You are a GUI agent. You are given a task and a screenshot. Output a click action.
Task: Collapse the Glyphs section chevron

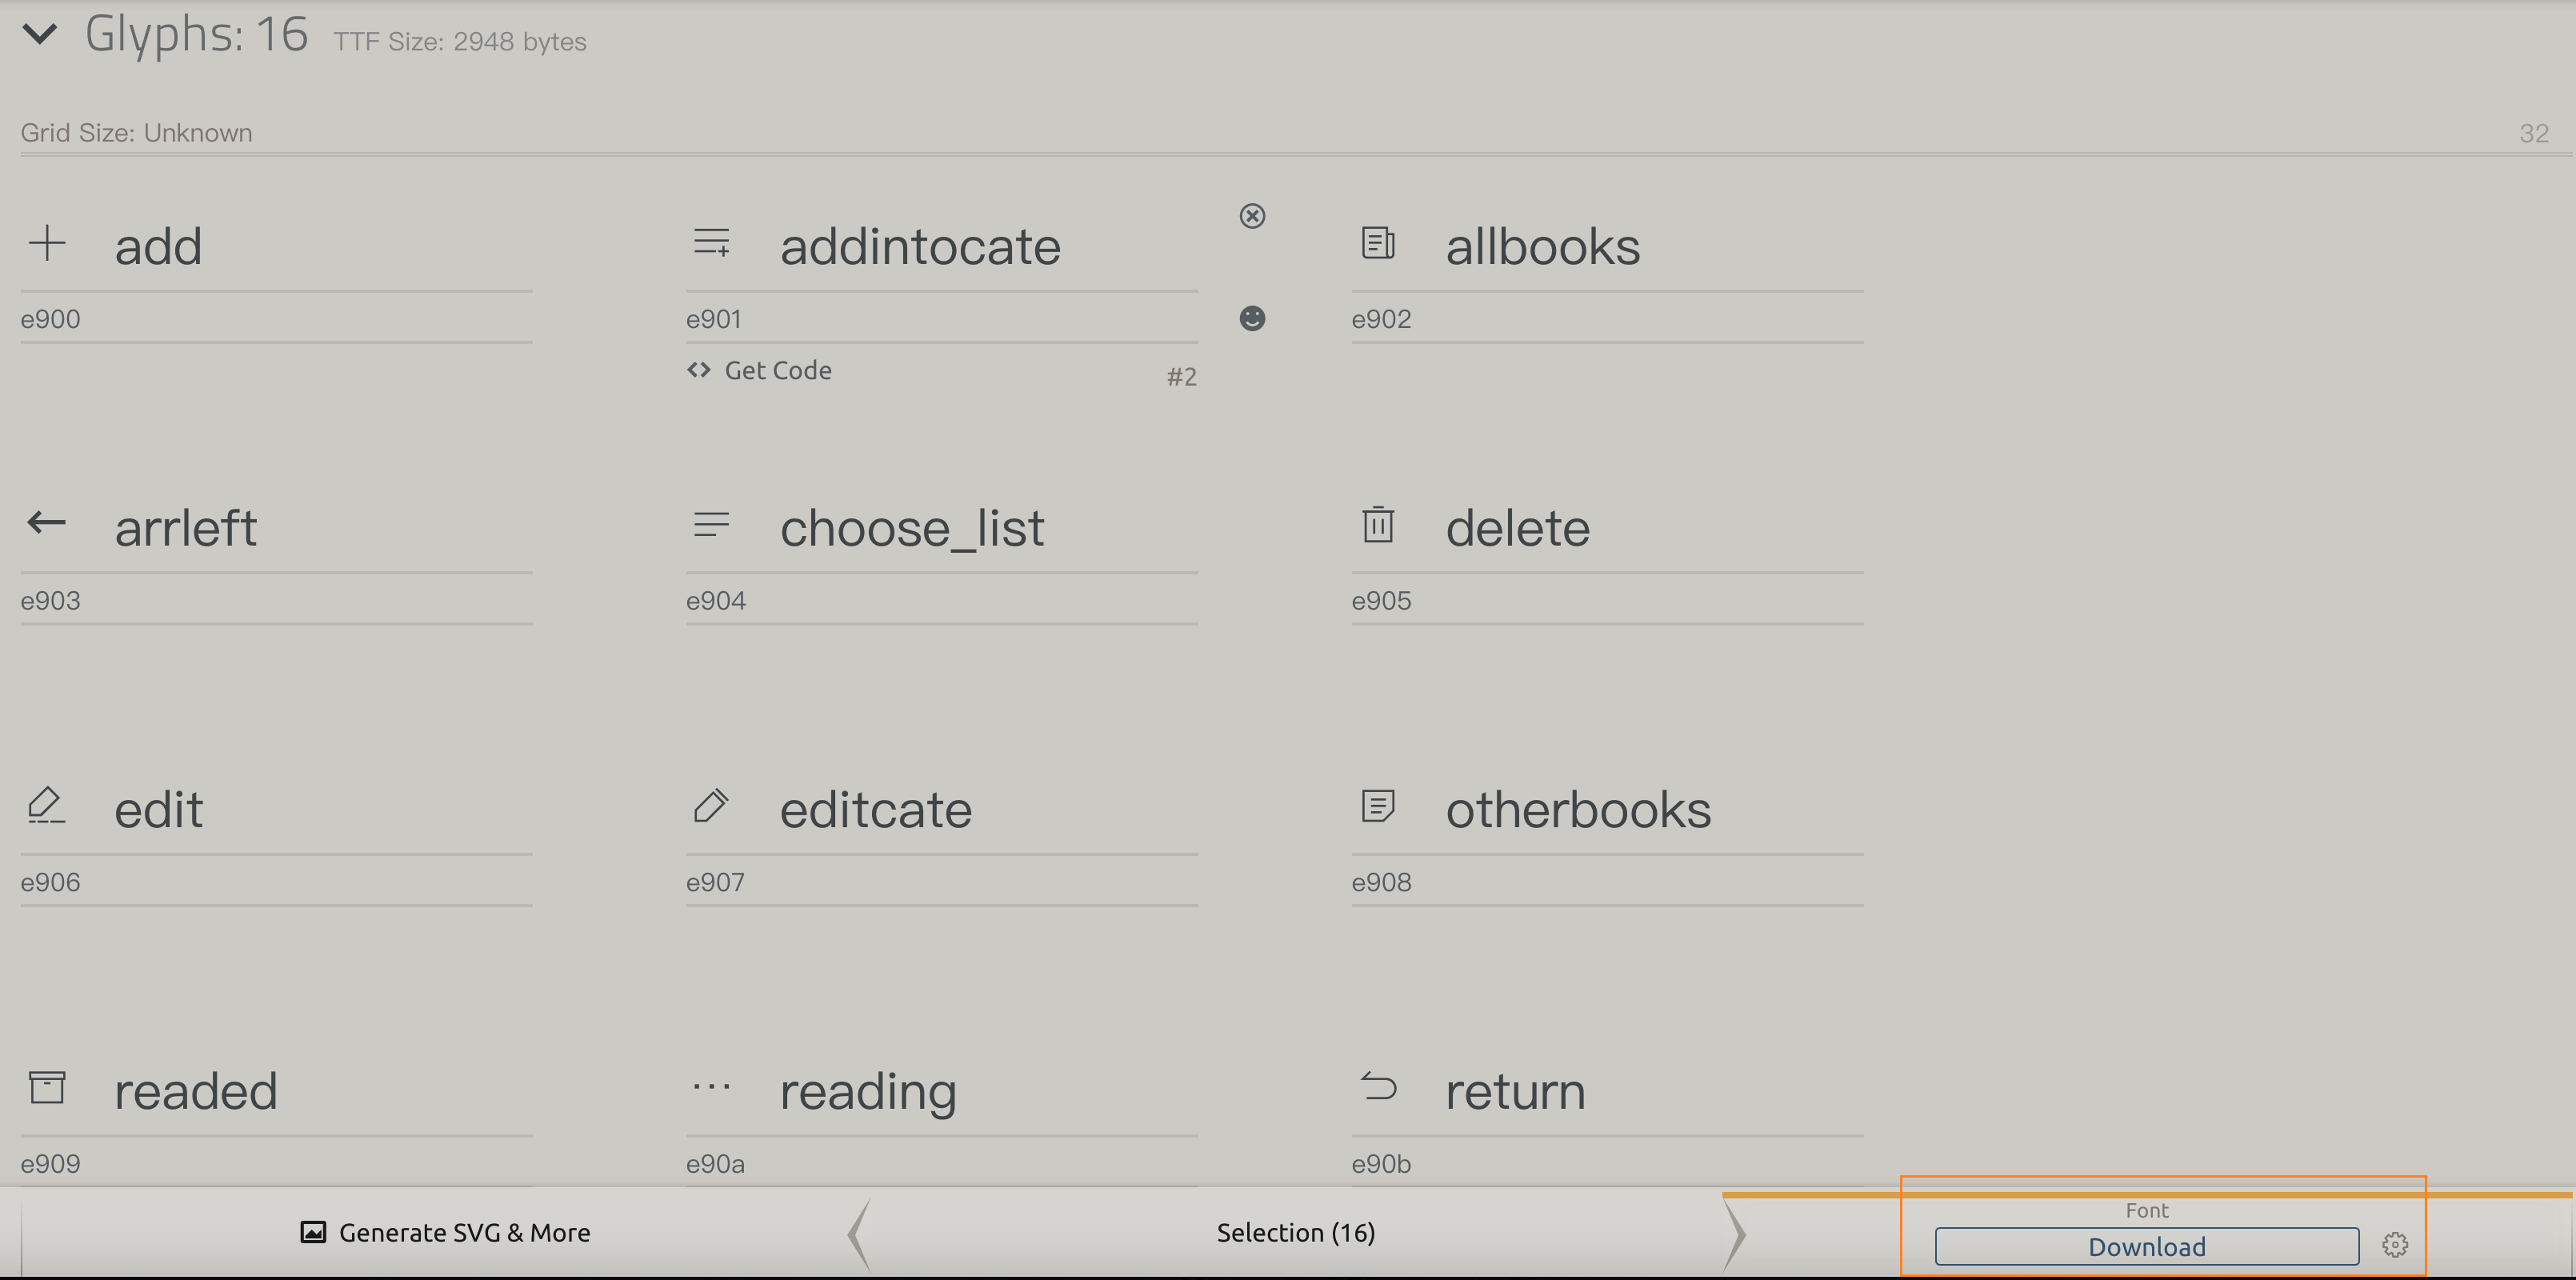pos(40,34)
